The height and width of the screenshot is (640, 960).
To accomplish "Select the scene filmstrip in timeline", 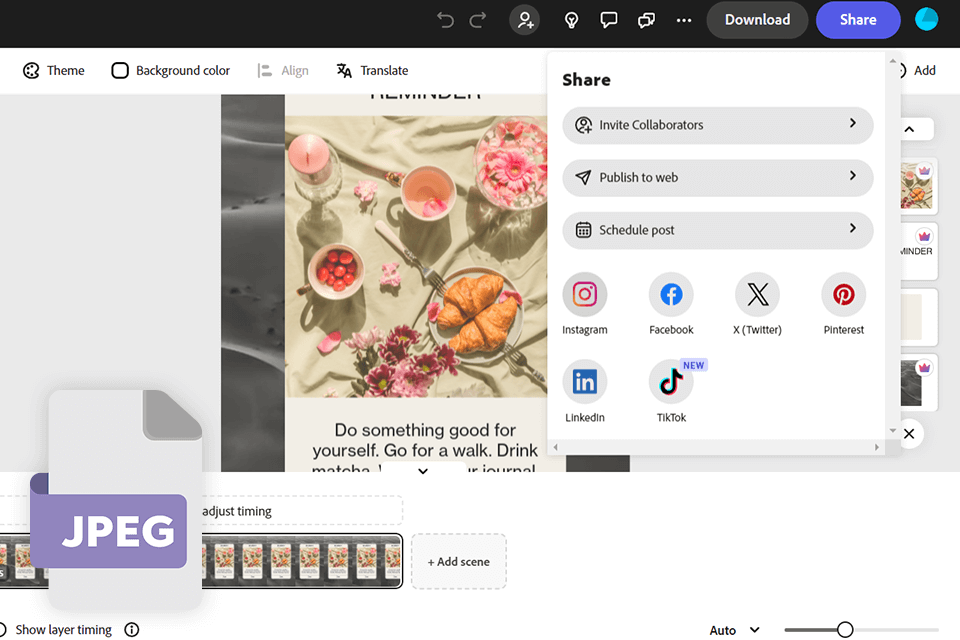I will pos(302,562).
